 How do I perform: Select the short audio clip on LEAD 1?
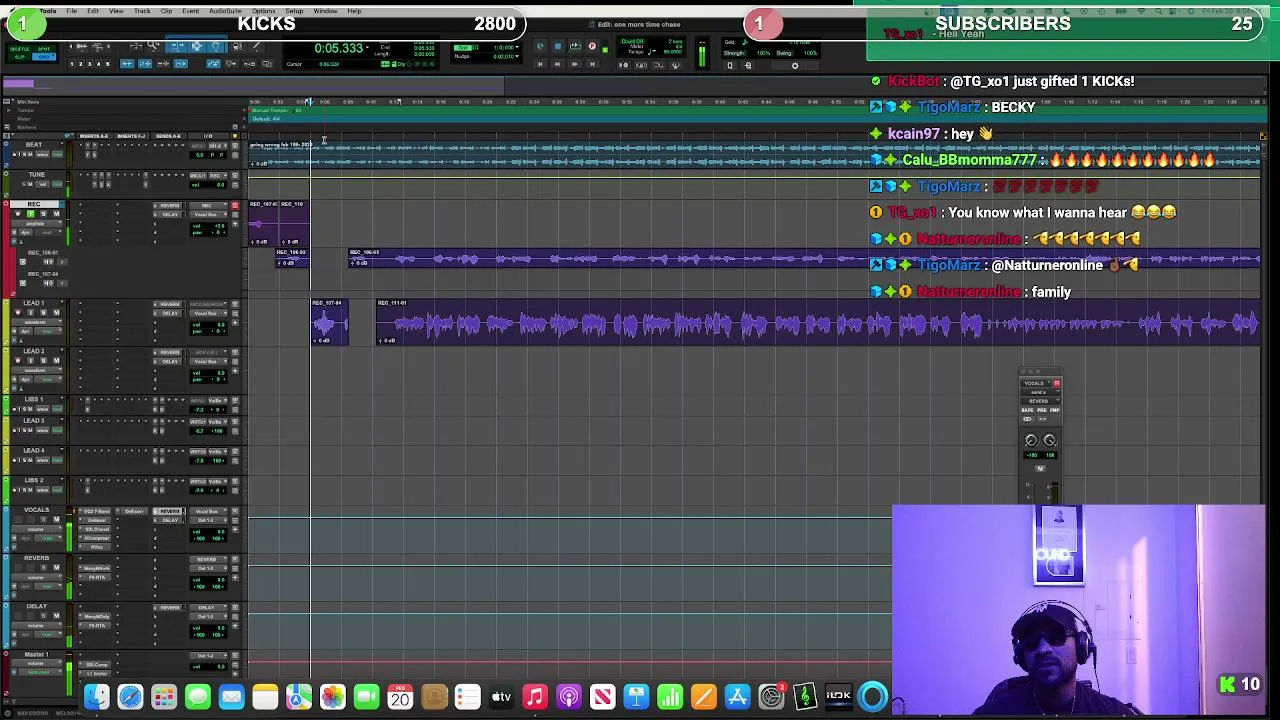[x=329, y=323]
